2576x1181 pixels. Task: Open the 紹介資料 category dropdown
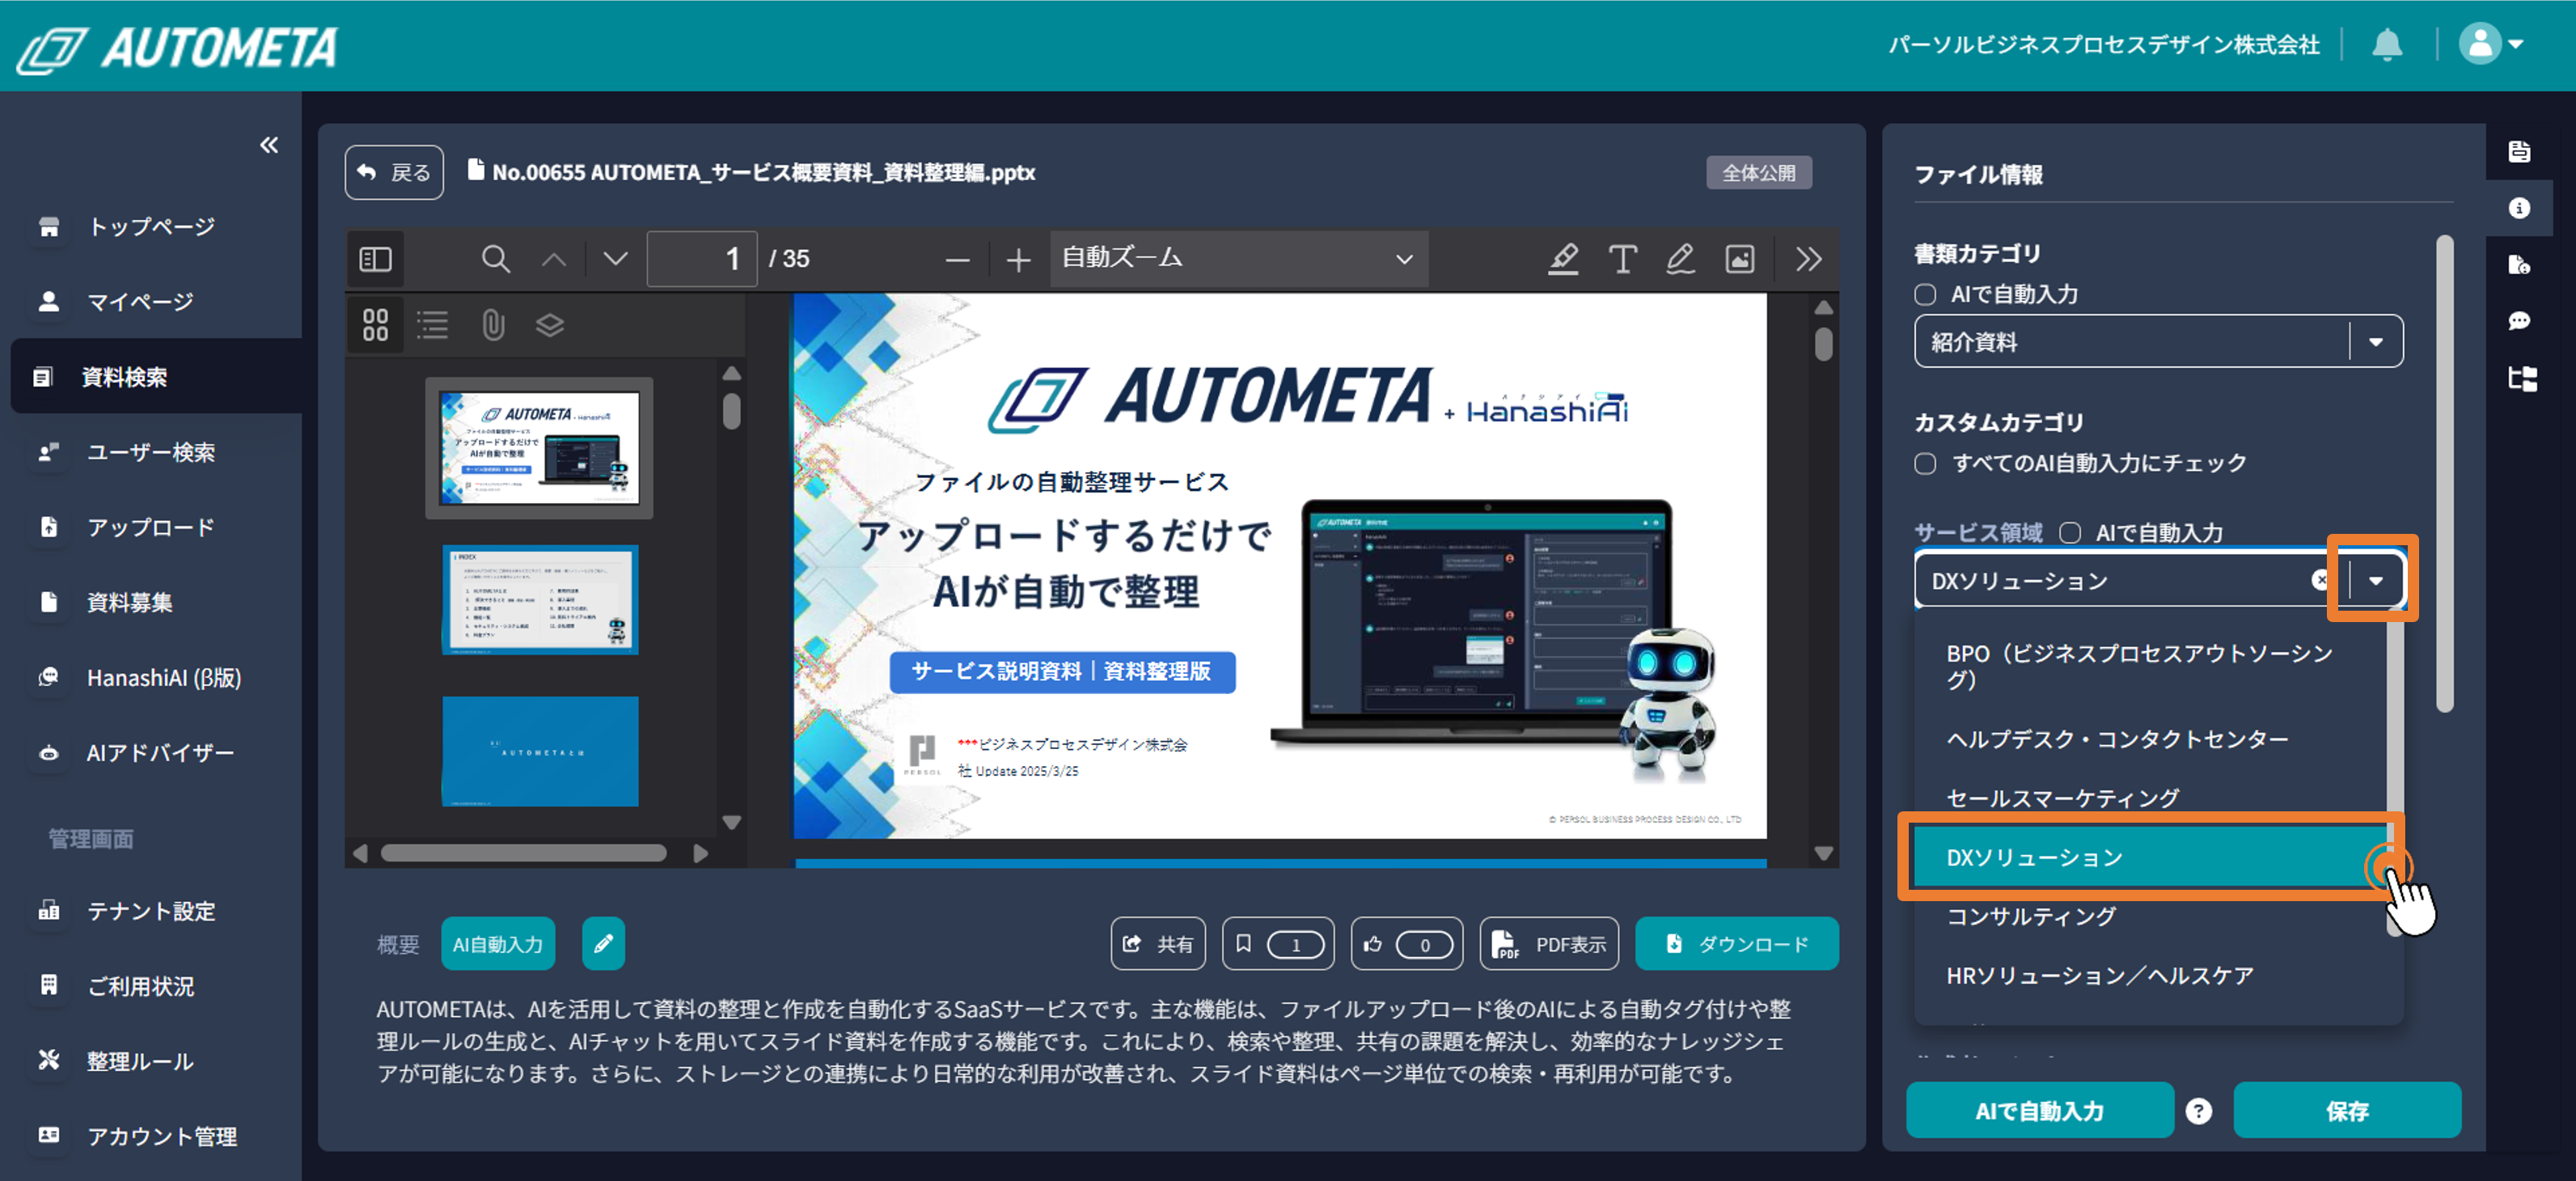pyautogui.click(x=2157, y=342)
